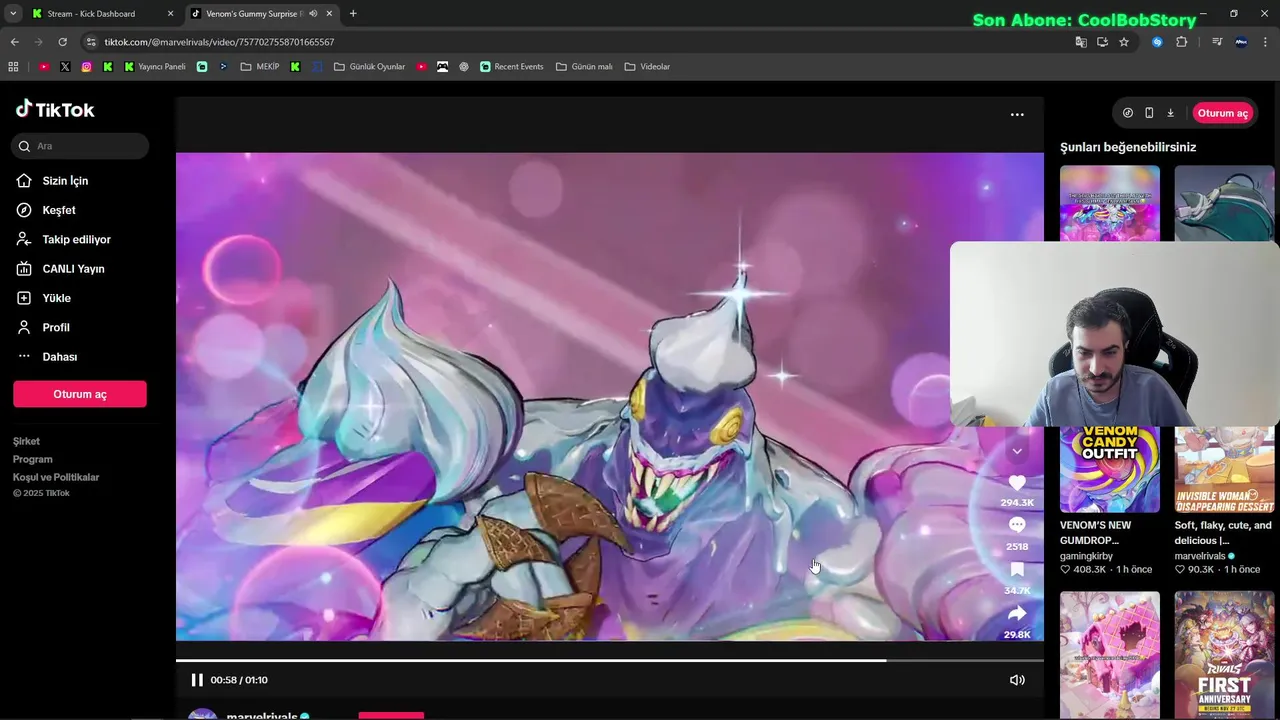
Task: Click the TikTok coins icon in header
Action: click(x=1128, y=113)
